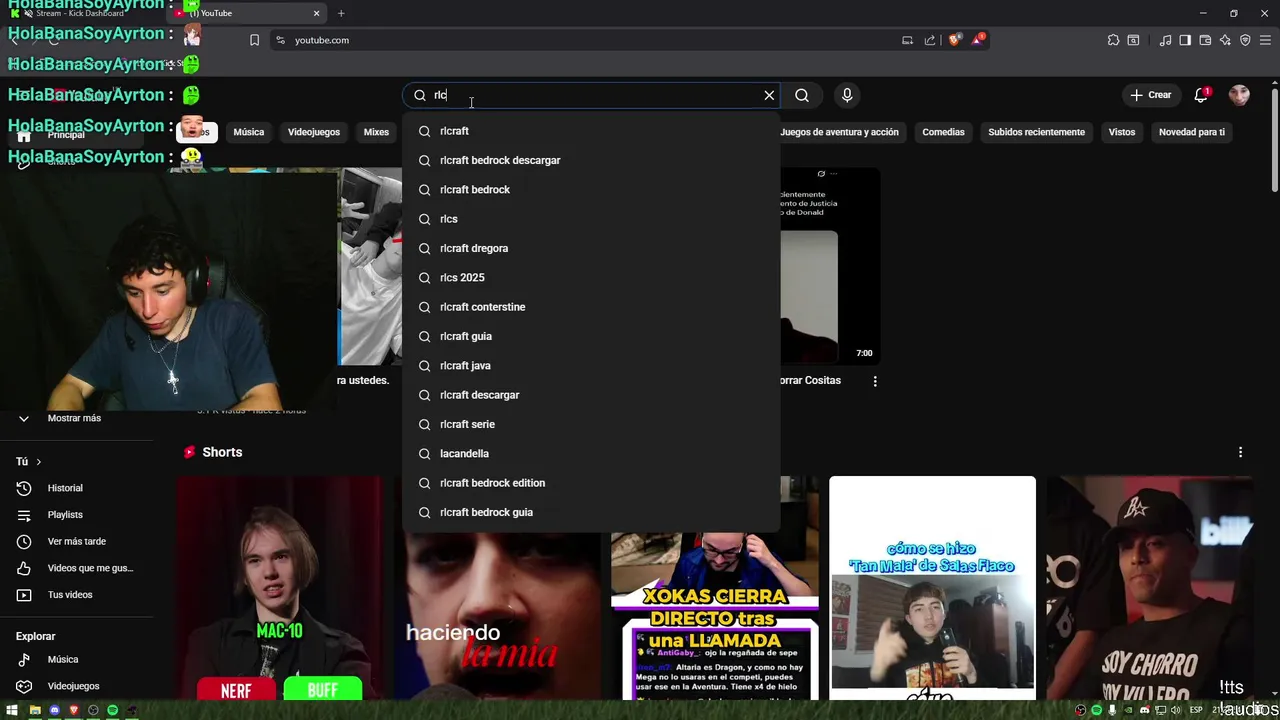Open Historial in sidebar
Screen dimensions: 1280x720
(x=76, y=488)
